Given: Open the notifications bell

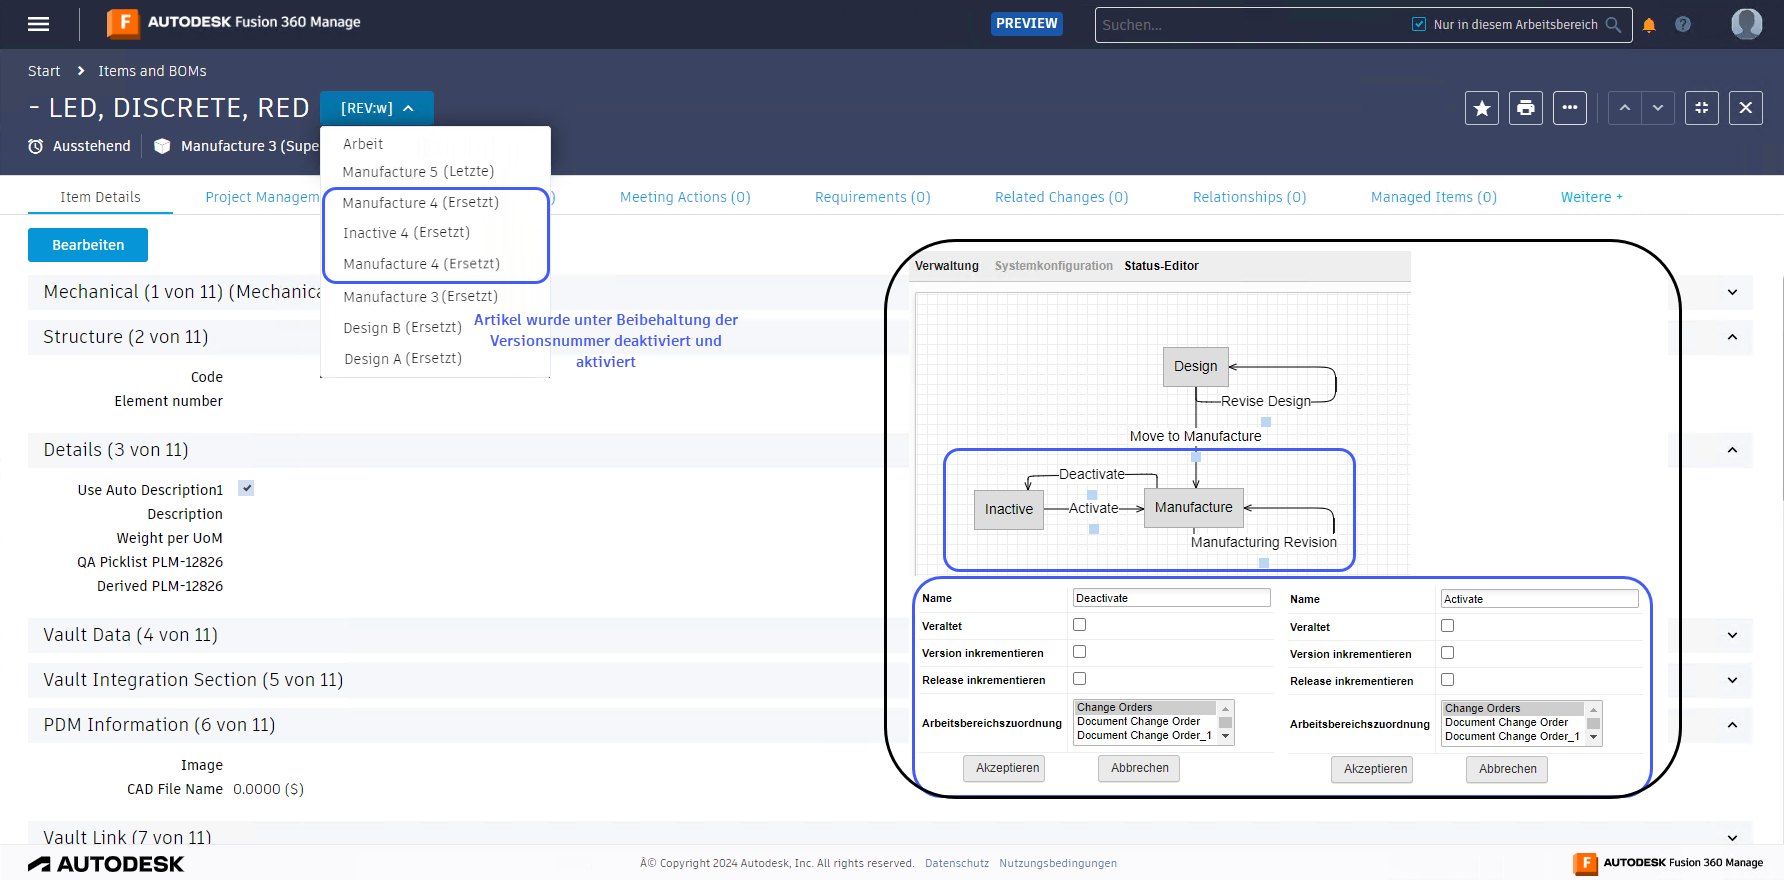Looking at the screenshot, I should click(x=1649, y=25).
